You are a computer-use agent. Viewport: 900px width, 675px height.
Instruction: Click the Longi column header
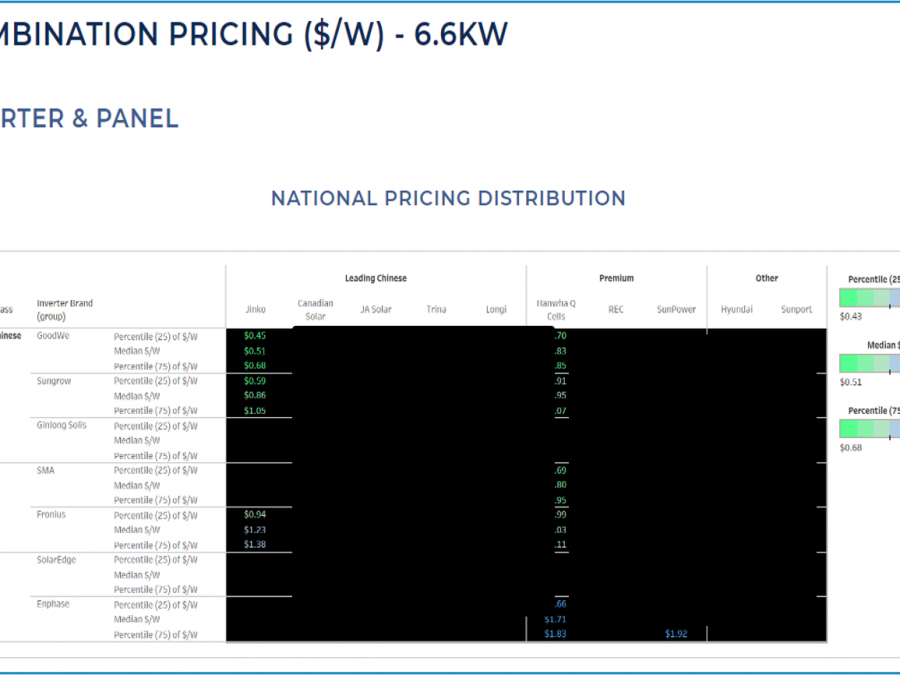[x=496, y=309]
